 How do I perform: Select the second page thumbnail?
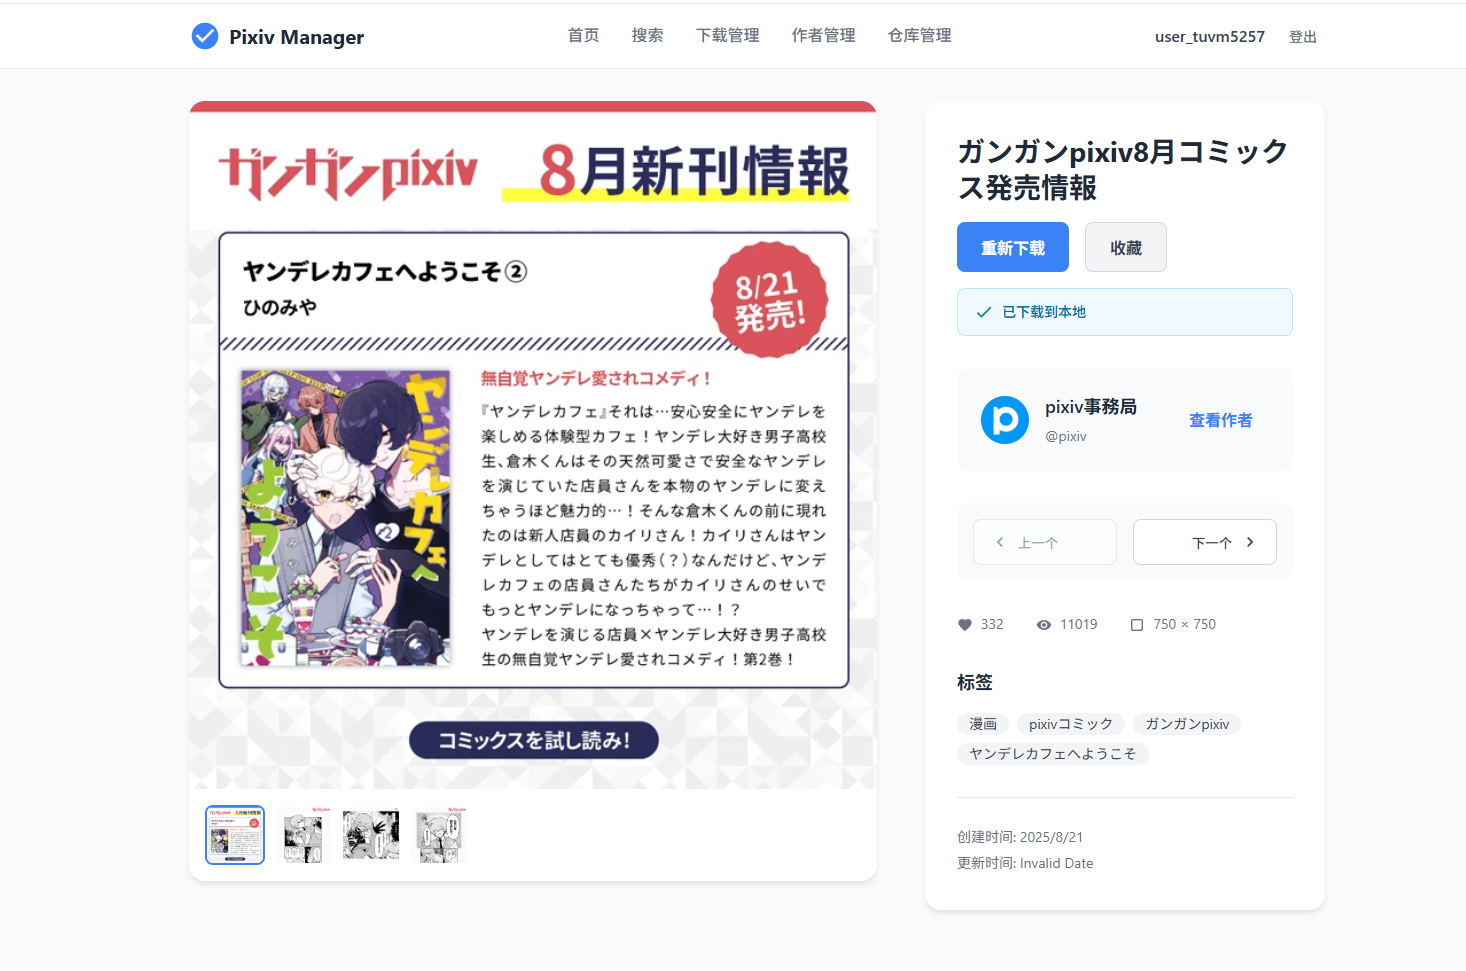pos(303,835)
